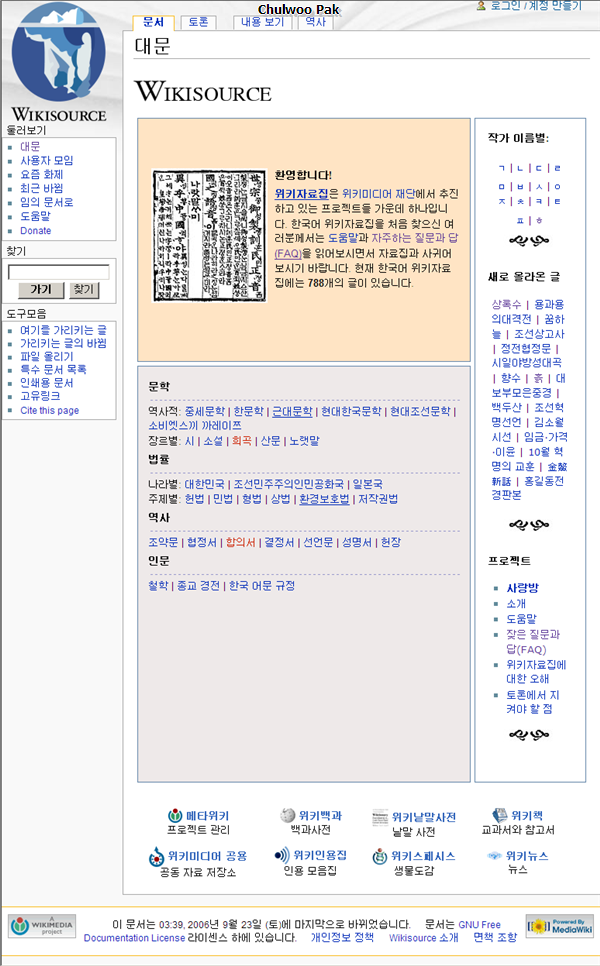
Task: Open 가리키는 글의 바뀜 link
Action: pos(63,343)
